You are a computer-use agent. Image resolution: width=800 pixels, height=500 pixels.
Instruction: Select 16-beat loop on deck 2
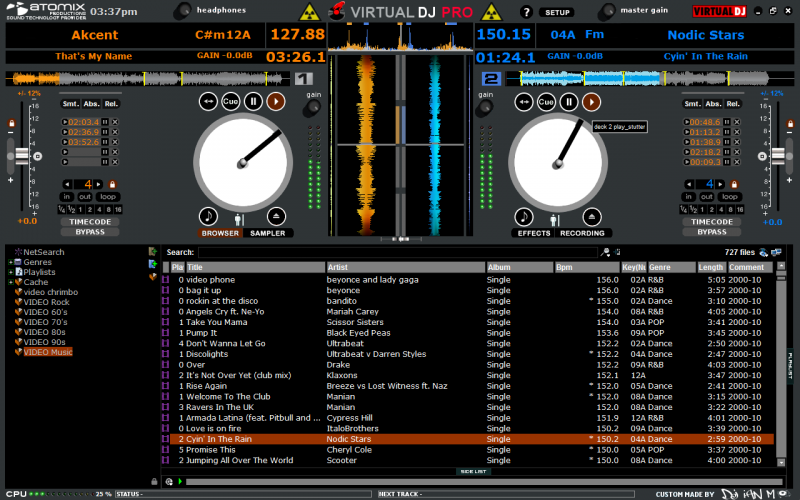coord(739,210)
